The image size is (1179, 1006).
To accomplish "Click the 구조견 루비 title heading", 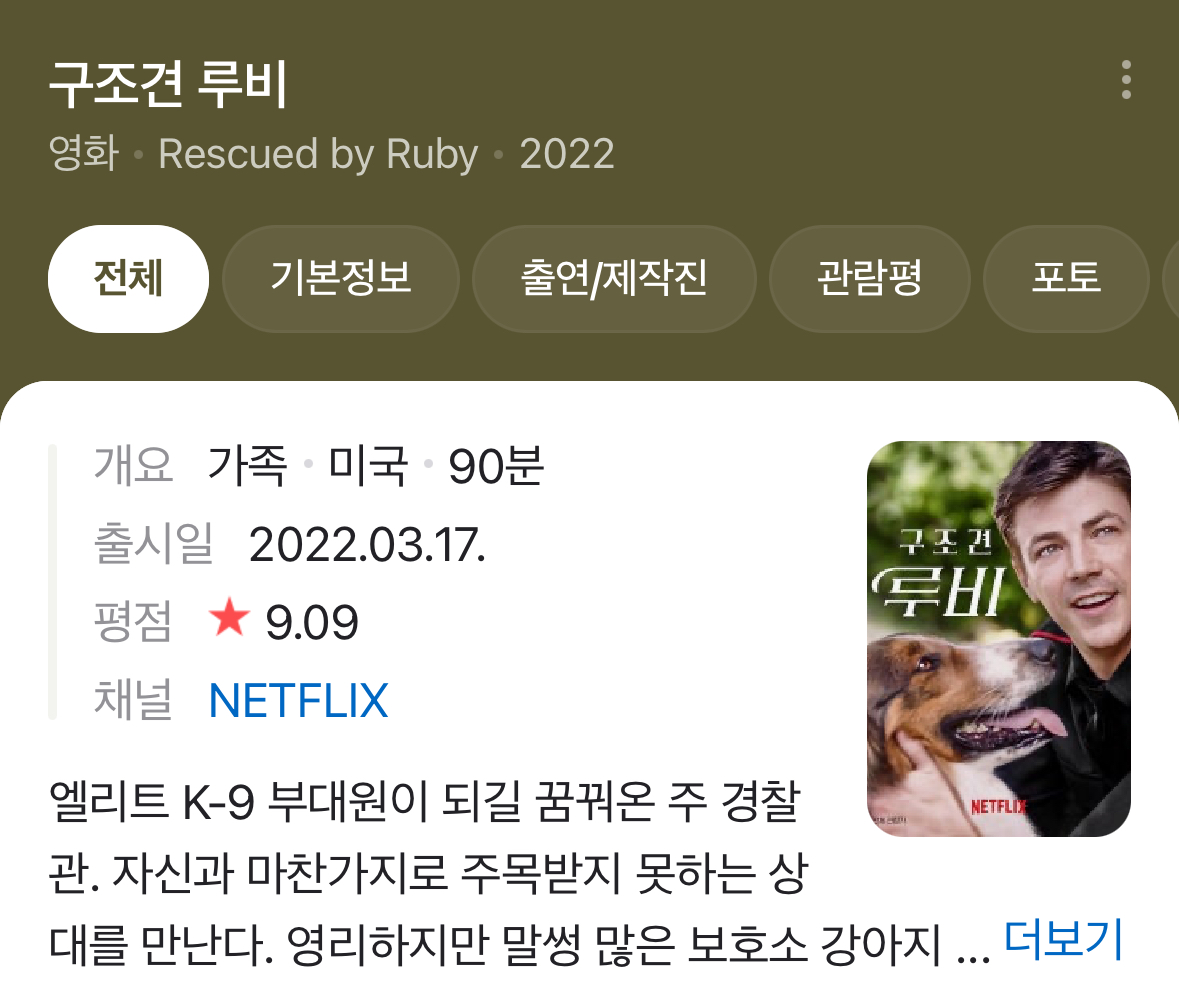I will (x=168, y=83).
